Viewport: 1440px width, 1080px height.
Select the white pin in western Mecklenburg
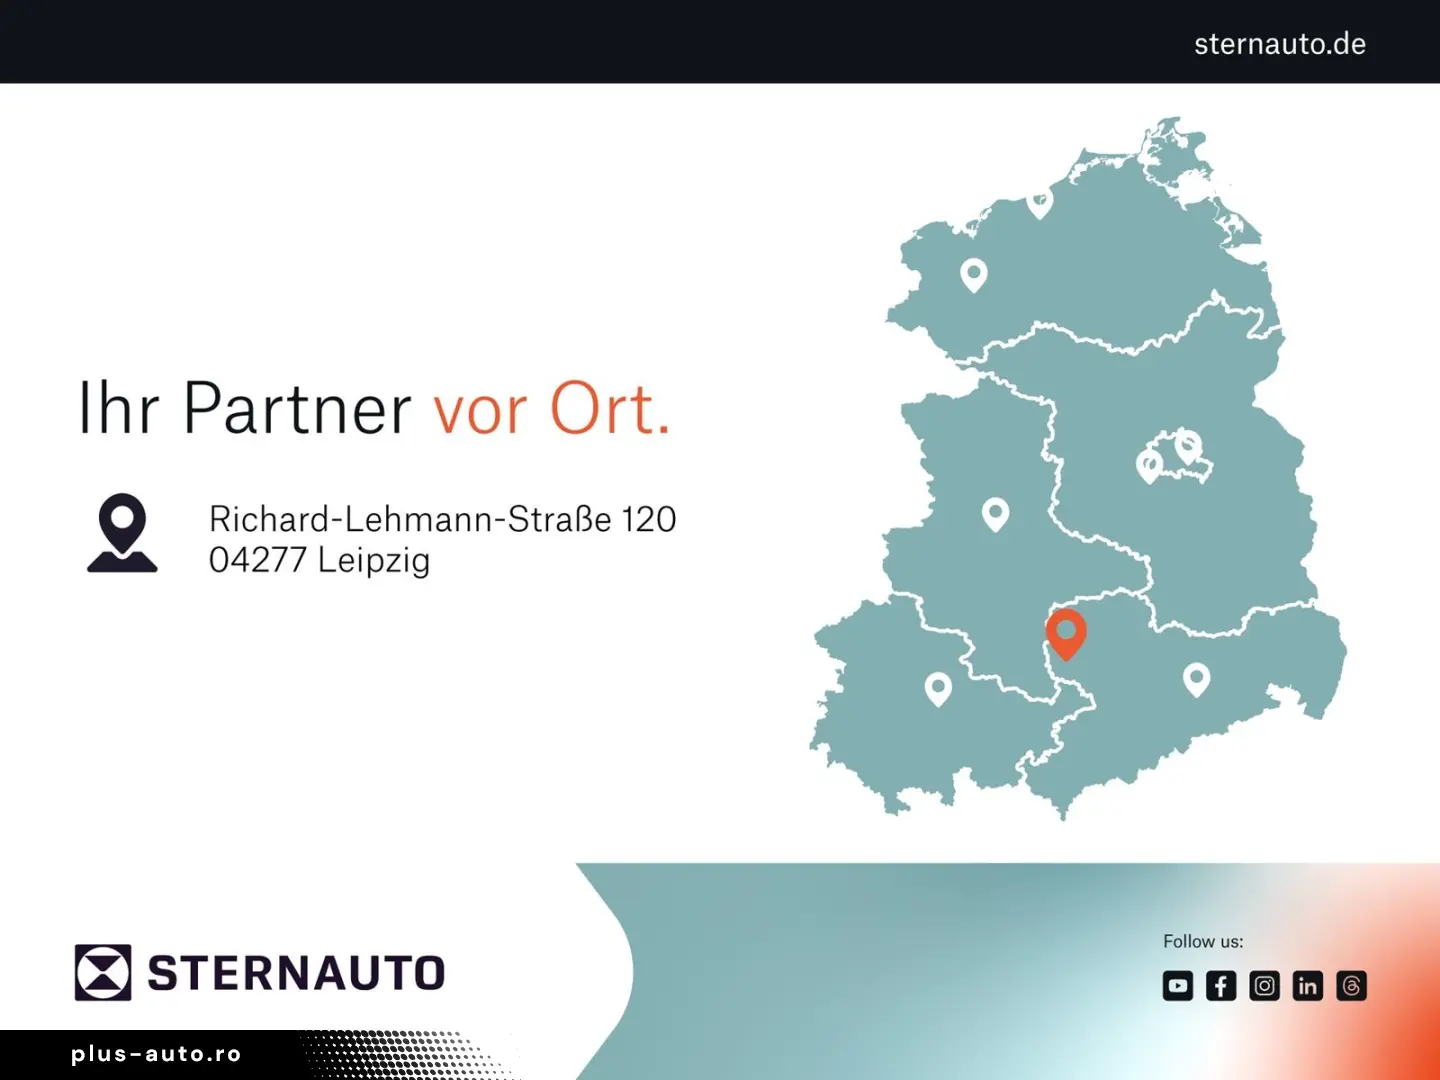point(973,274)
